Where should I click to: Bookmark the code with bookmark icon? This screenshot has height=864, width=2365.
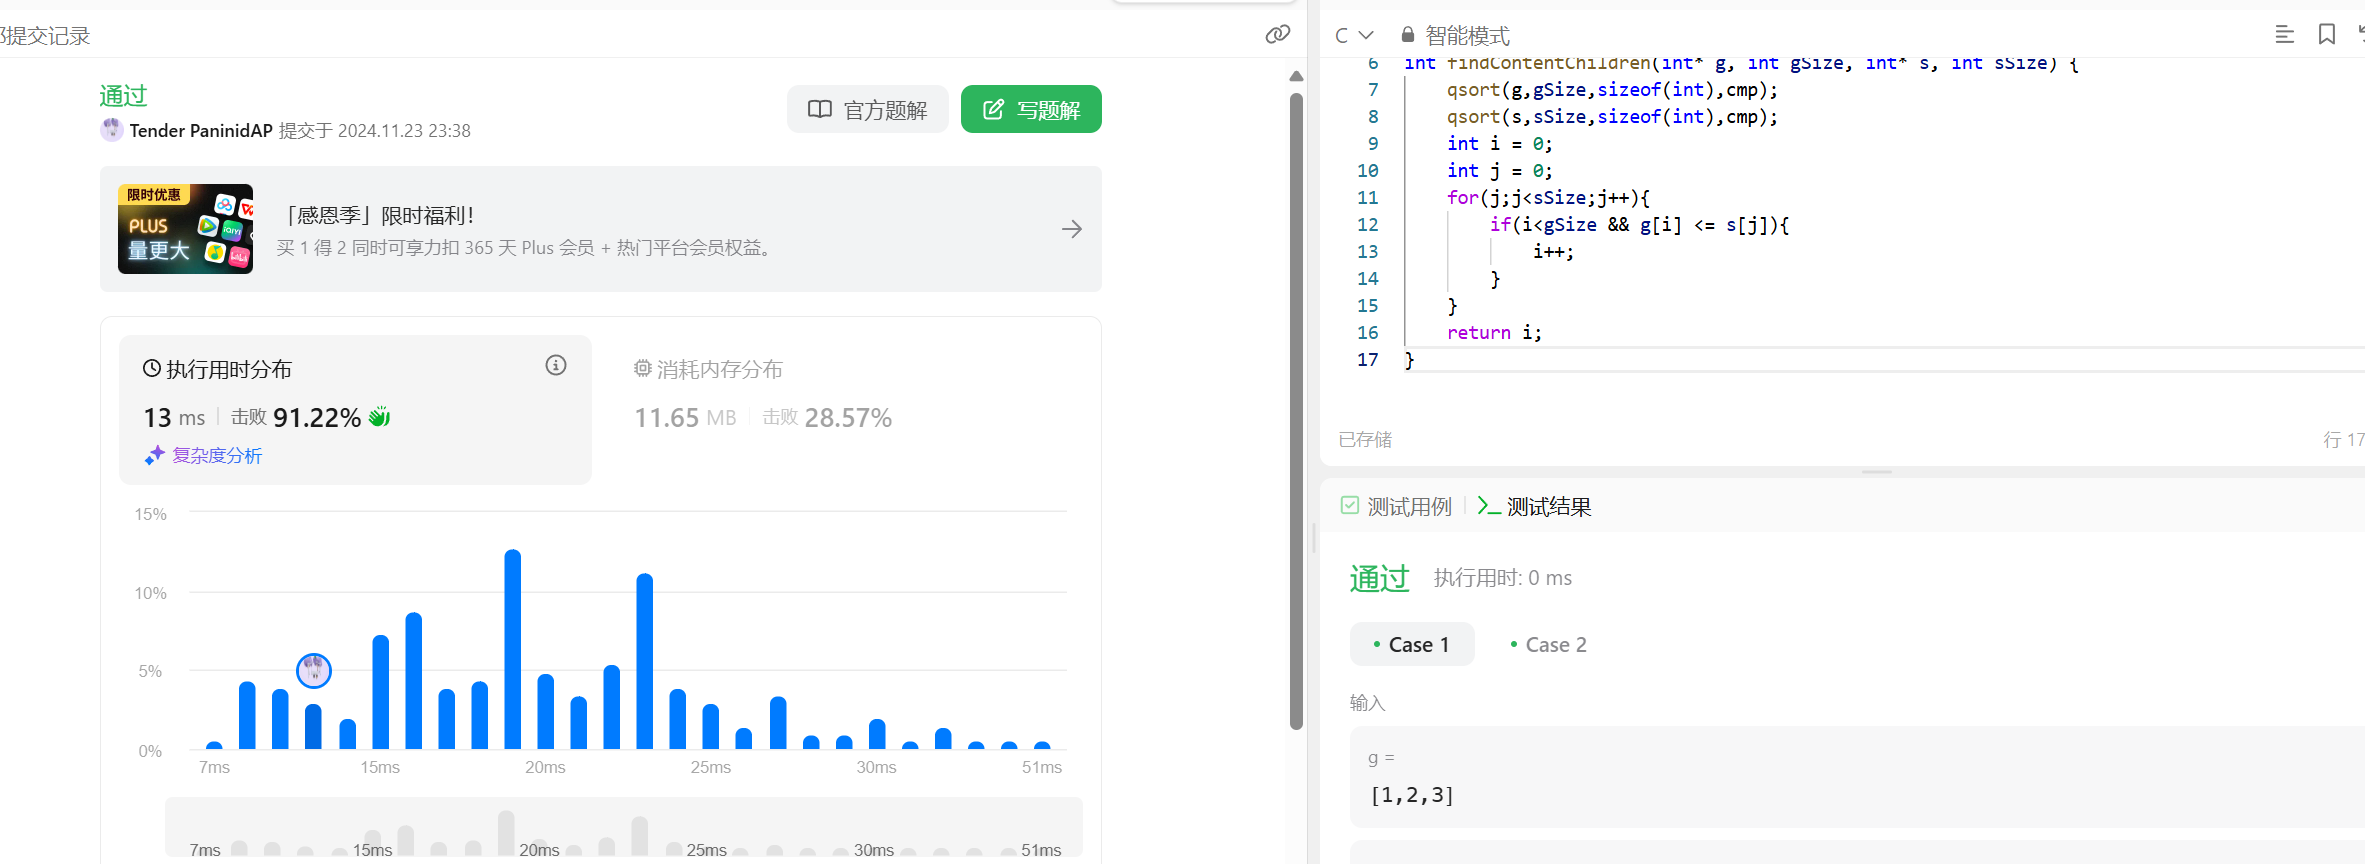coord(2327,35)
